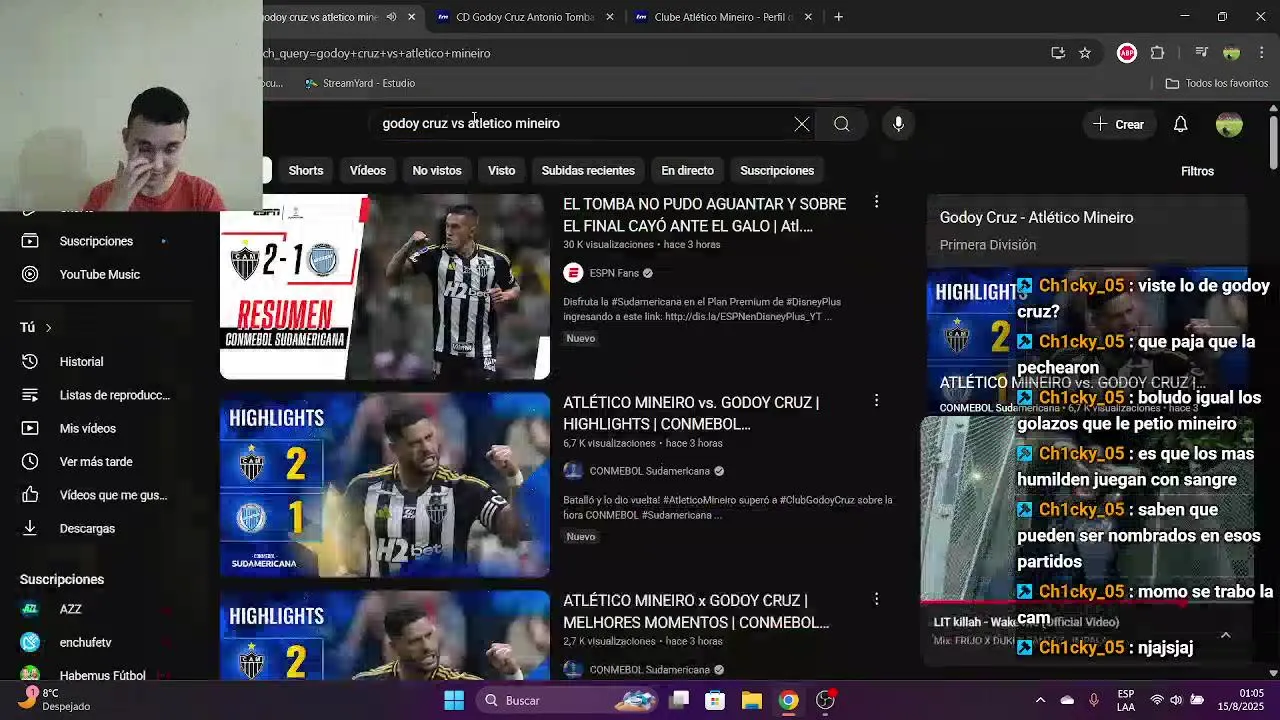Open File Explorer from the taskbar
The image size is (1280, 720).
751,700
